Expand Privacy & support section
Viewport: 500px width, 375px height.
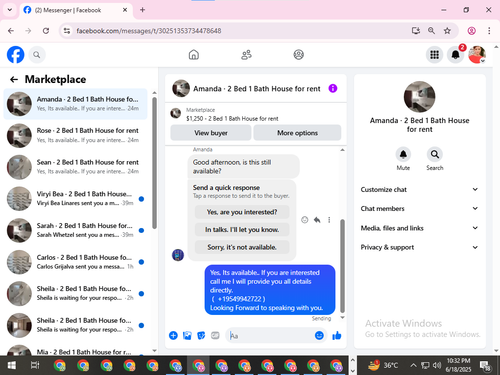coord(419,247)
